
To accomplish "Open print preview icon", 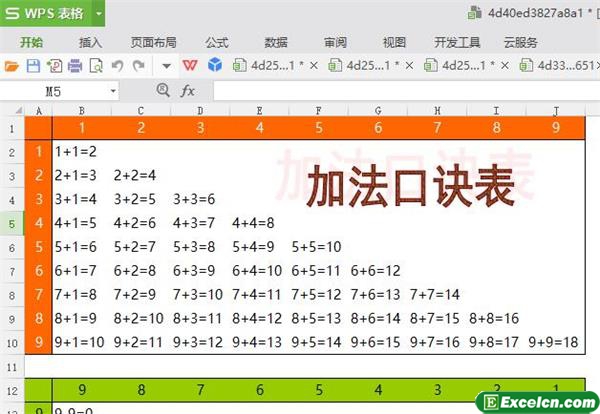I will click(x=96, y=66).
